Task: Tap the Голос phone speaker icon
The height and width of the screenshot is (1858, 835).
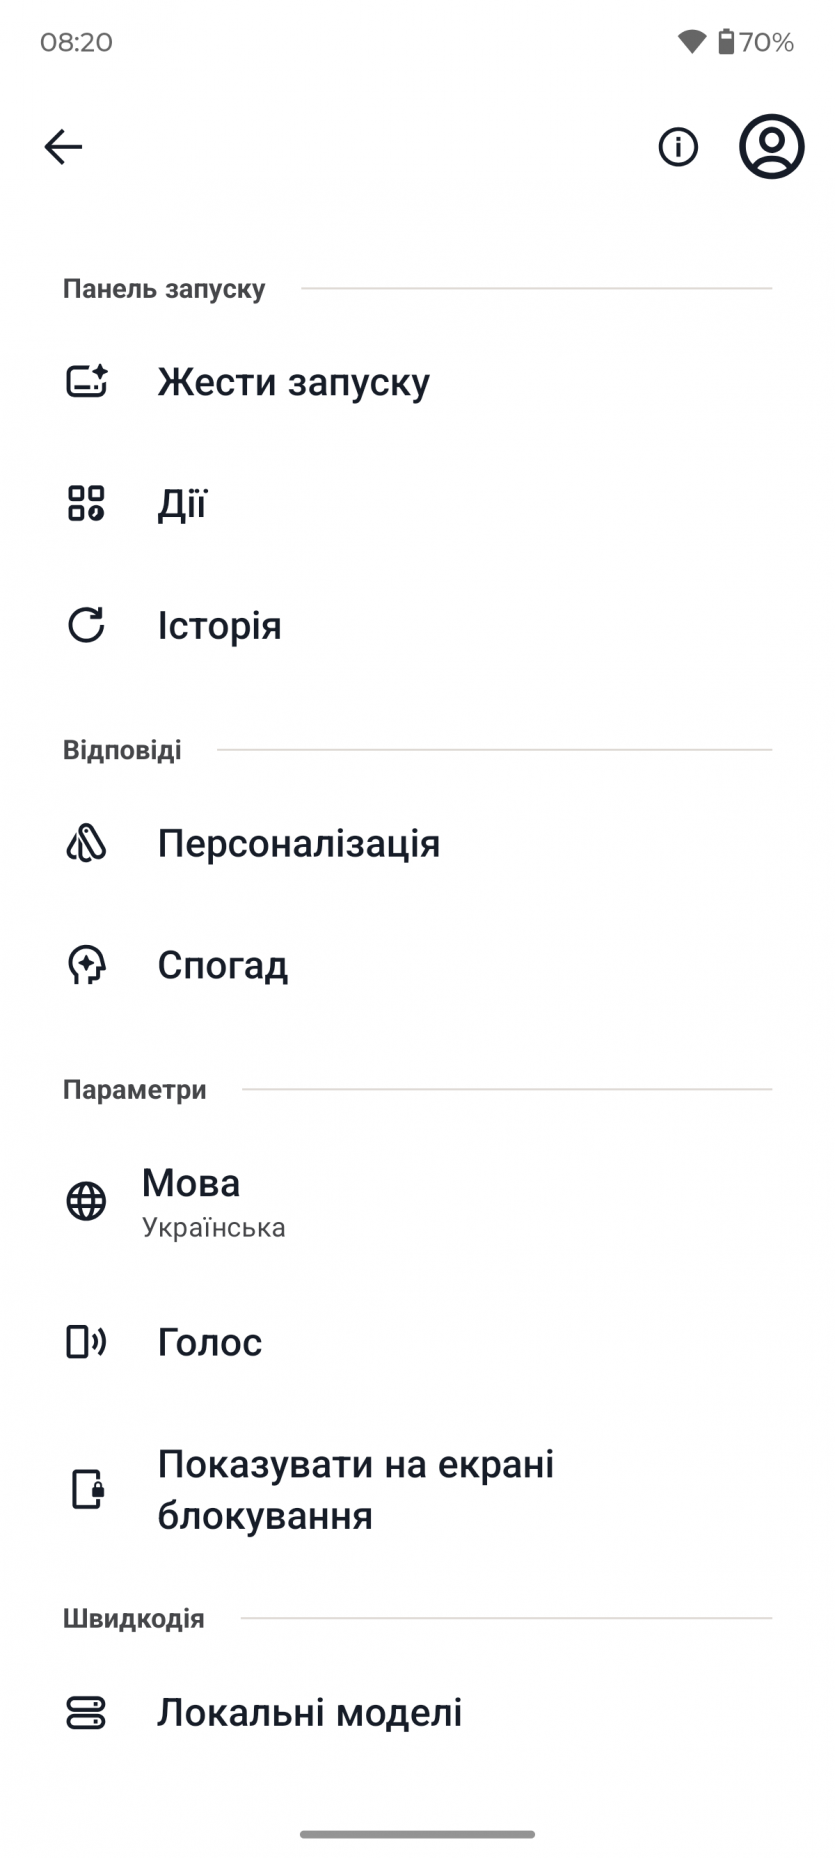Action: pos(87,1342)
